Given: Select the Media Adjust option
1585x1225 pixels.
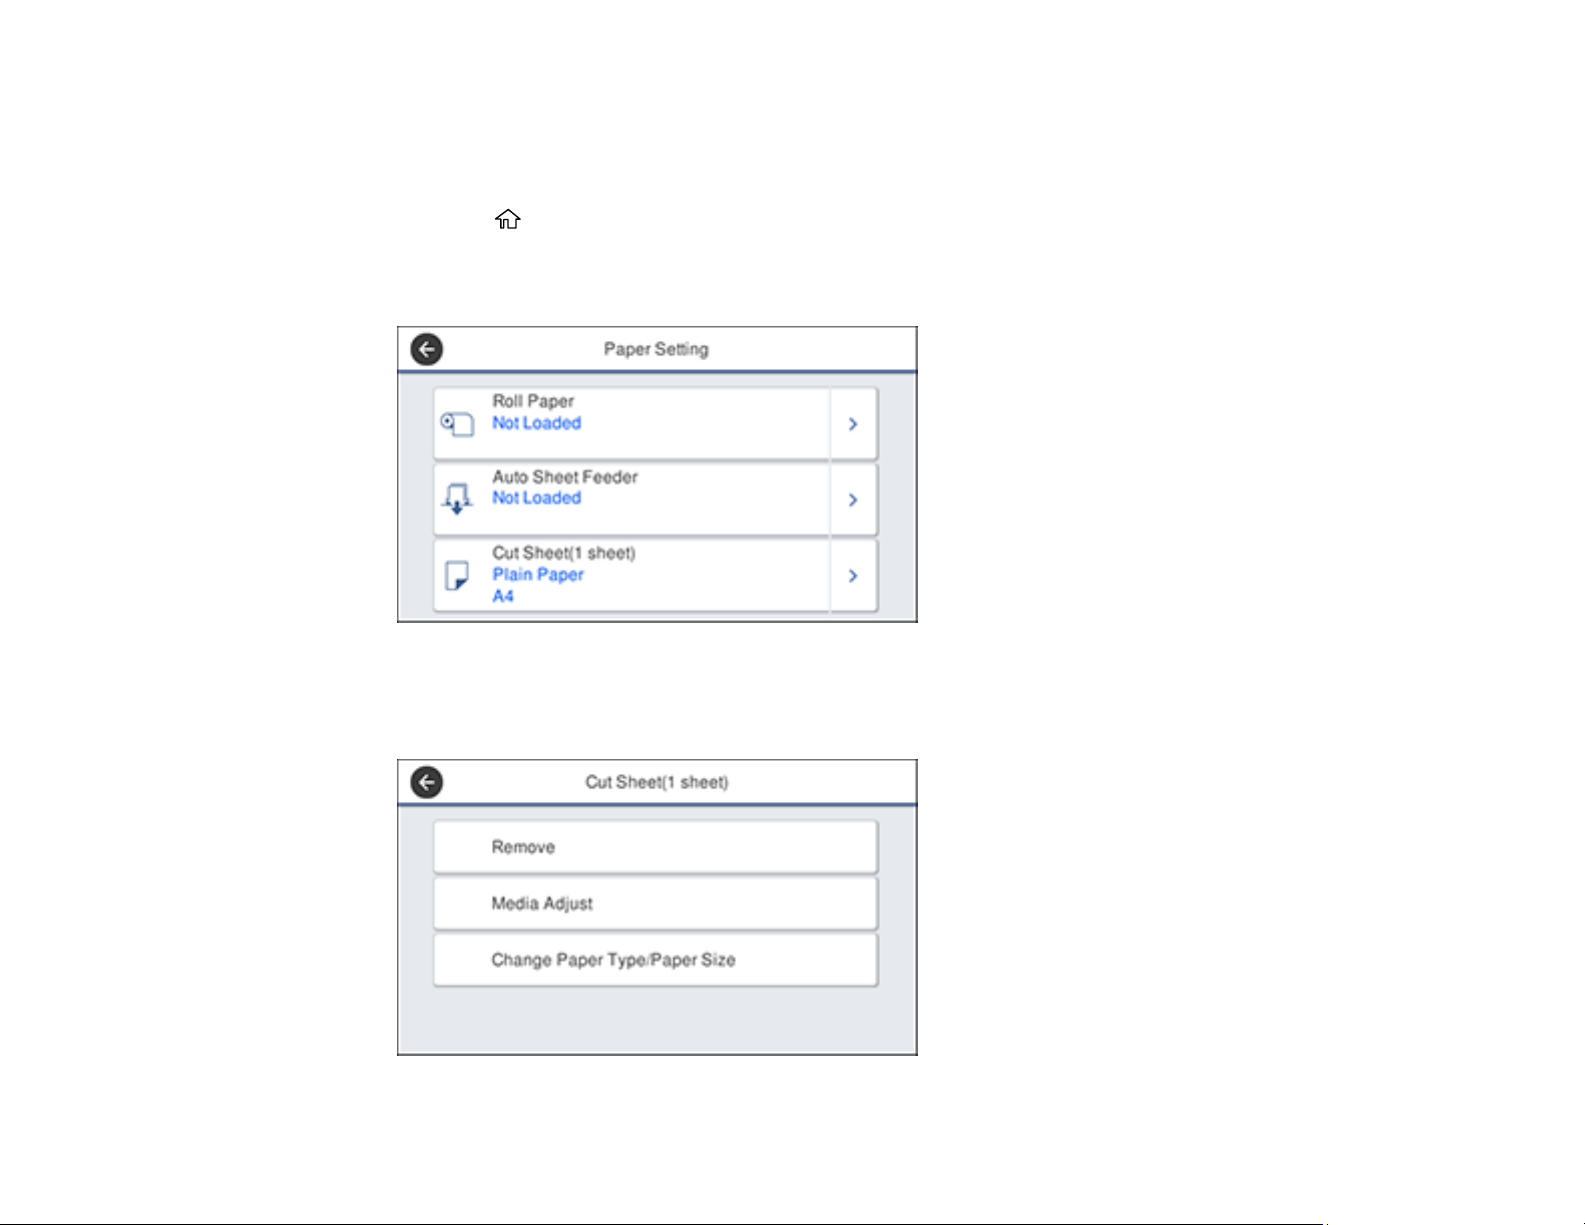Looking at the screenshot, I should click(655, 904).
